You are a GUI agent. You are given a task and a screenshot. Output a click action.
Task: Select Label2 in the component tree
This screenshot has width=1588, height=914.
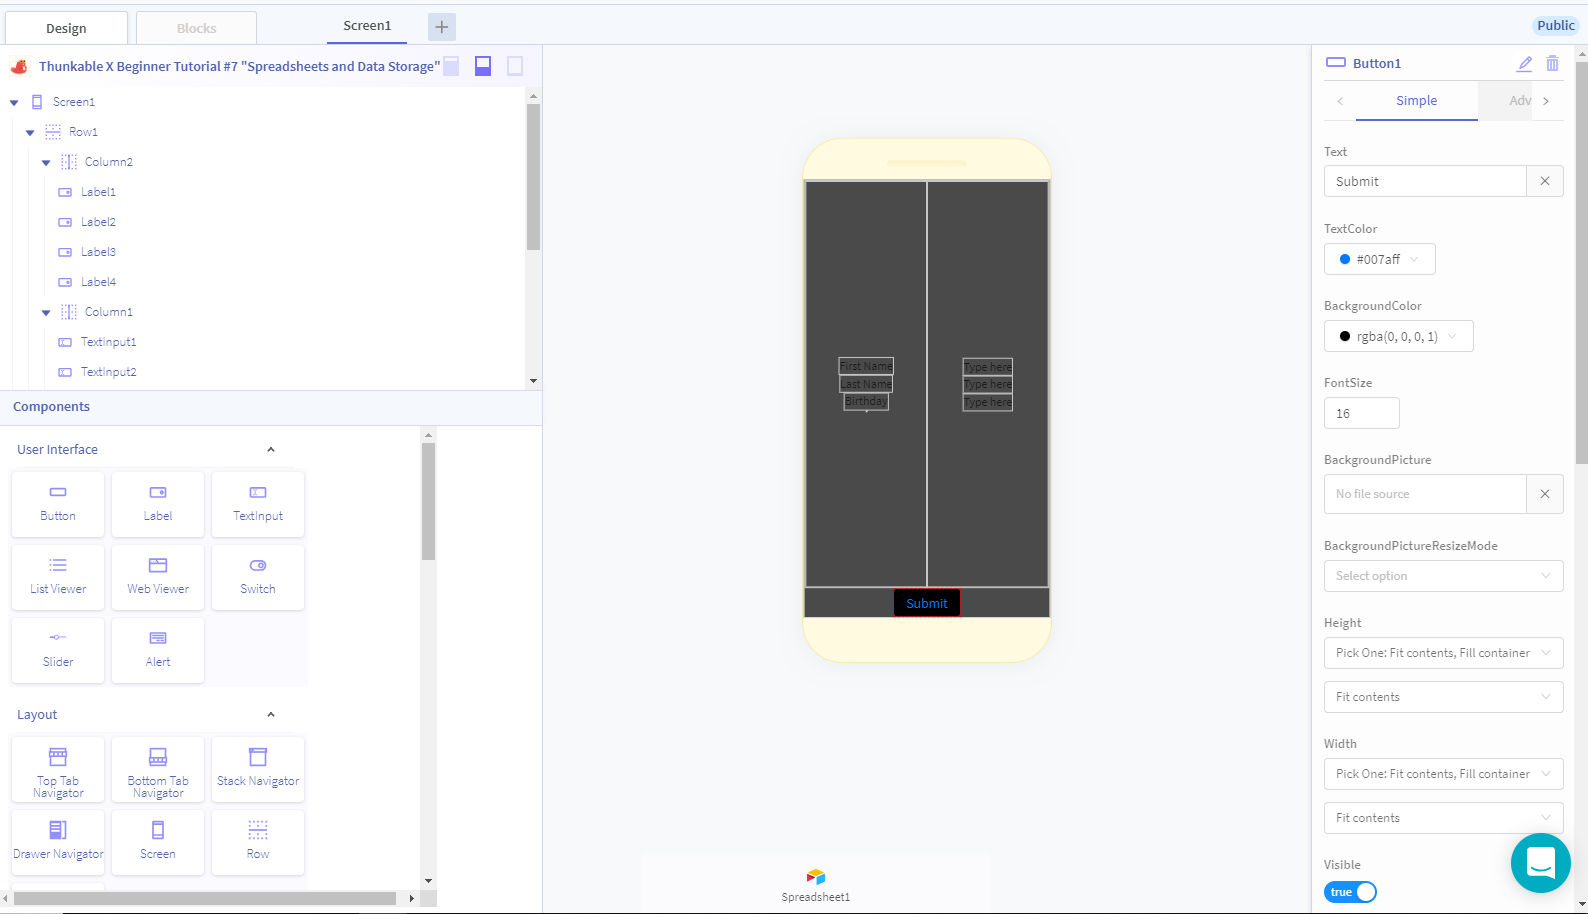click(98, 222)
